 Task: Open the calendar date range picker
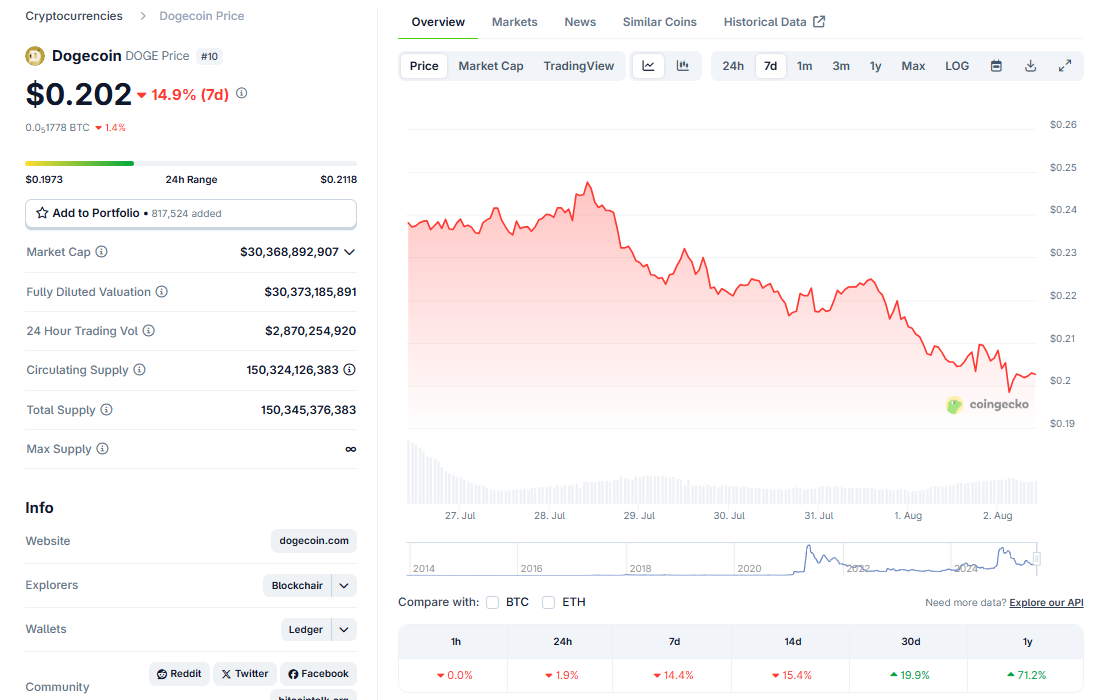pos(996,66)
